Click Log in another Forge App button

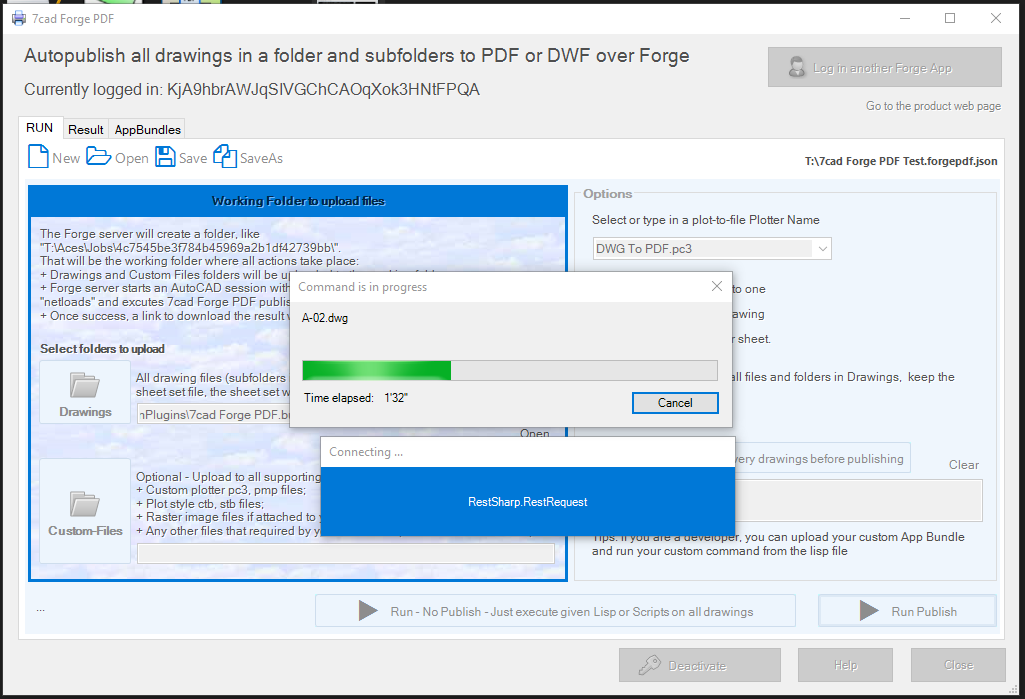pos(884,67)
